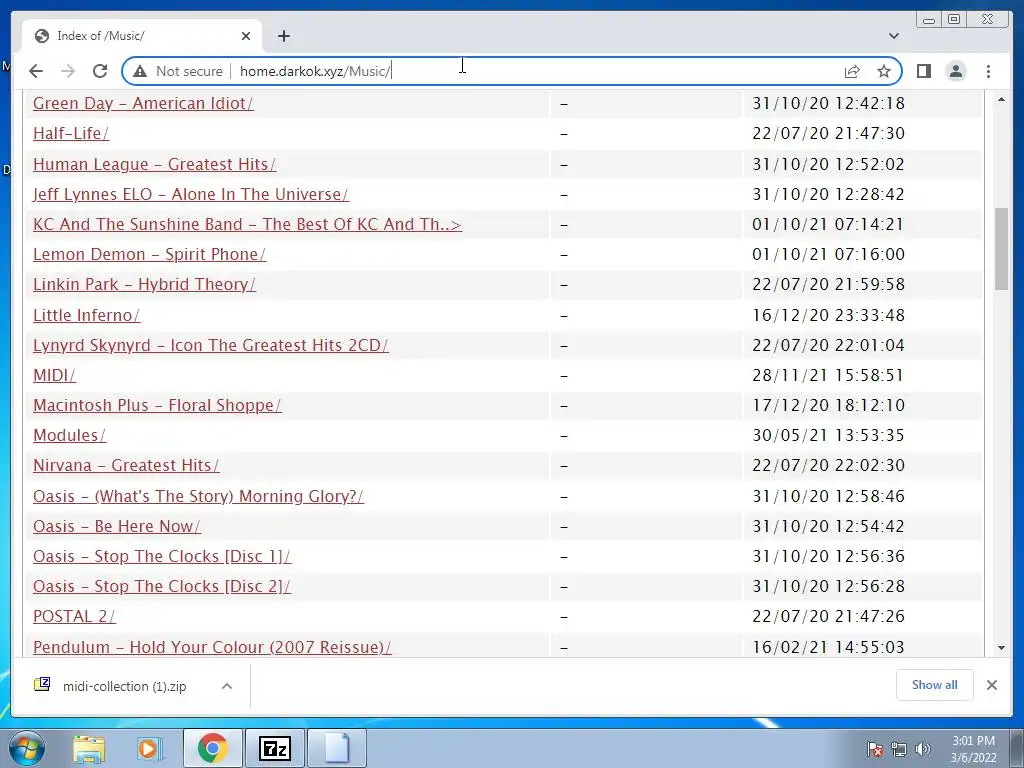Open Oasis - Stop The Clocks [Disc 2]
1024x768 pixels.
(162, 586)
